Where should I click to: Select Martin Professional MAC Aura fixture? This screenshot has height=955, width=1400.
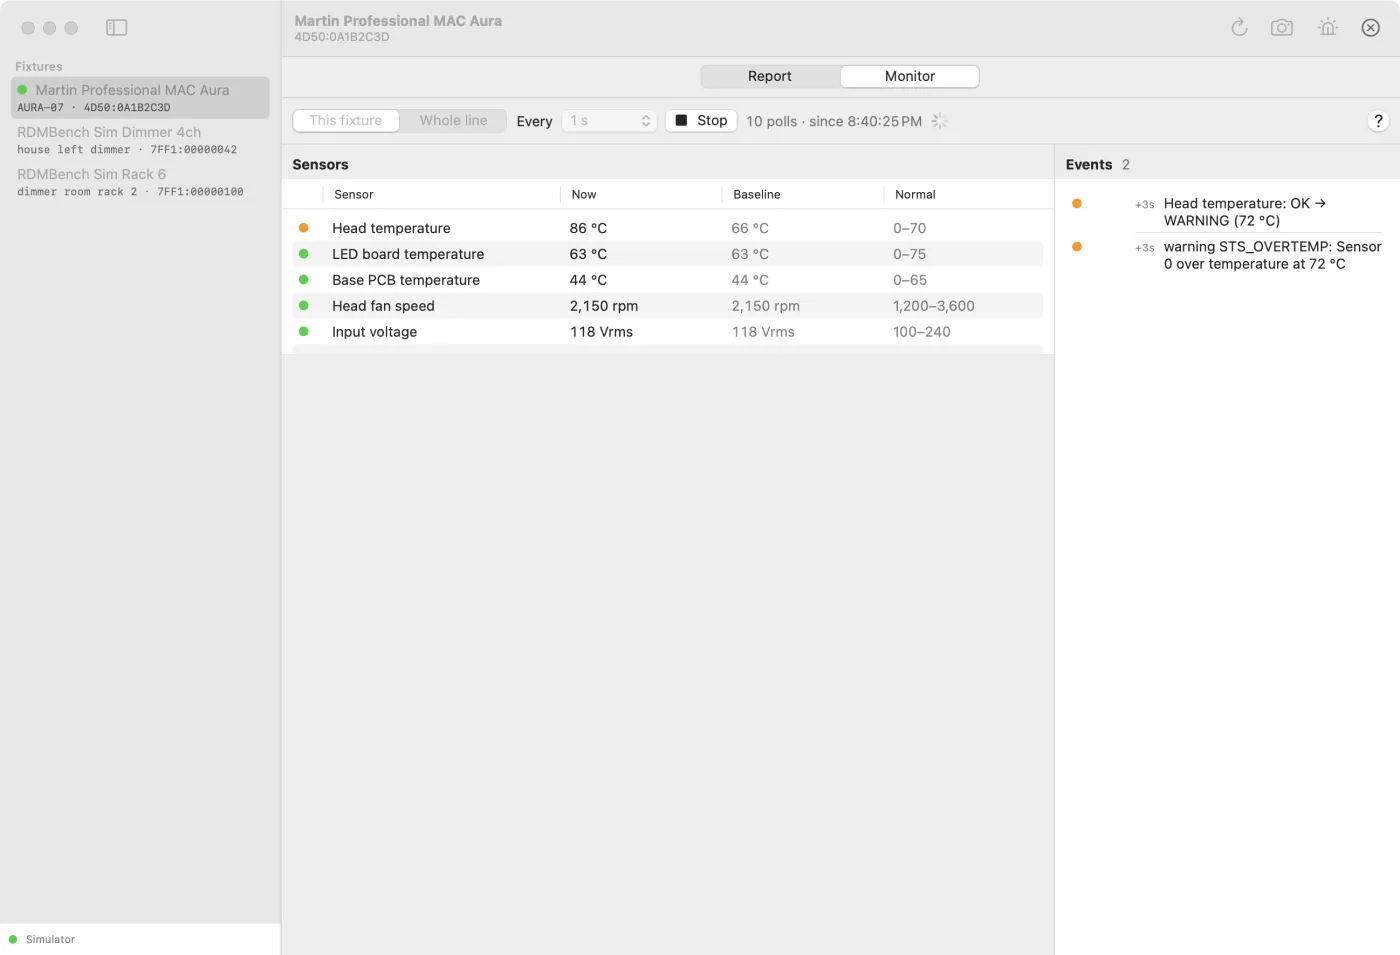tap(140, 98)
